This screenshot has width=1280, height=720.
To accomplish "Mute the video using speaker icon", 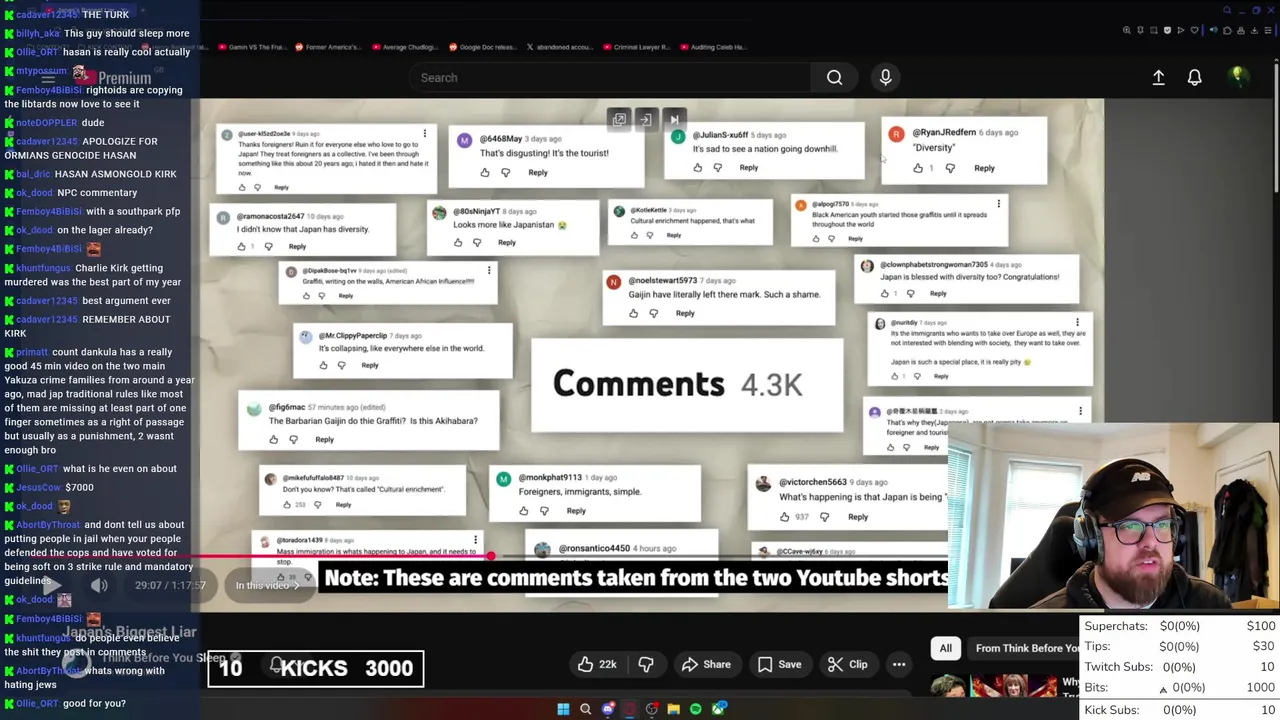I will 99,585.
